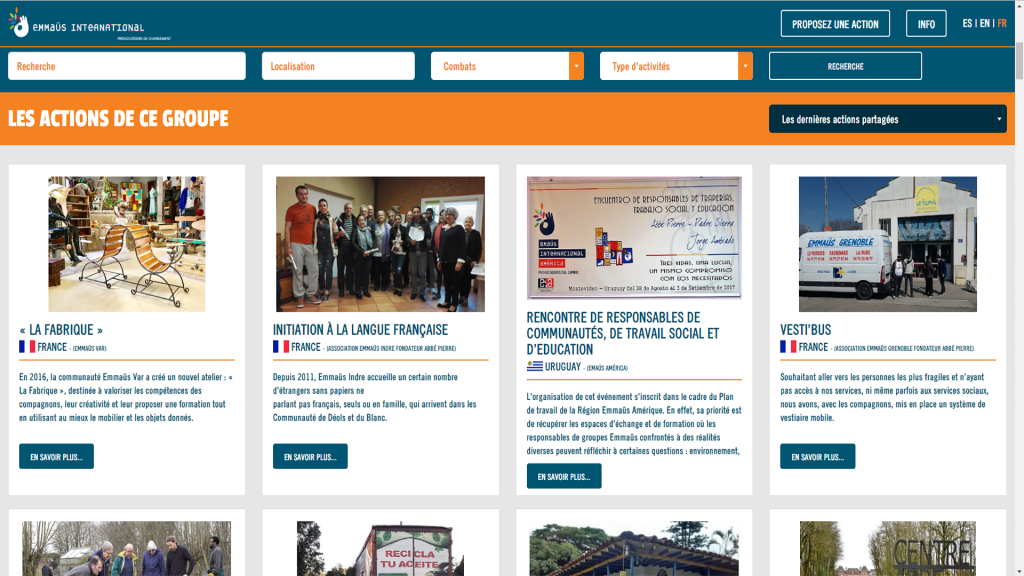Screen dimensions: 1024x576
Task: Open the Les dernières actions partagées sort dropdown
Action: 888,119
